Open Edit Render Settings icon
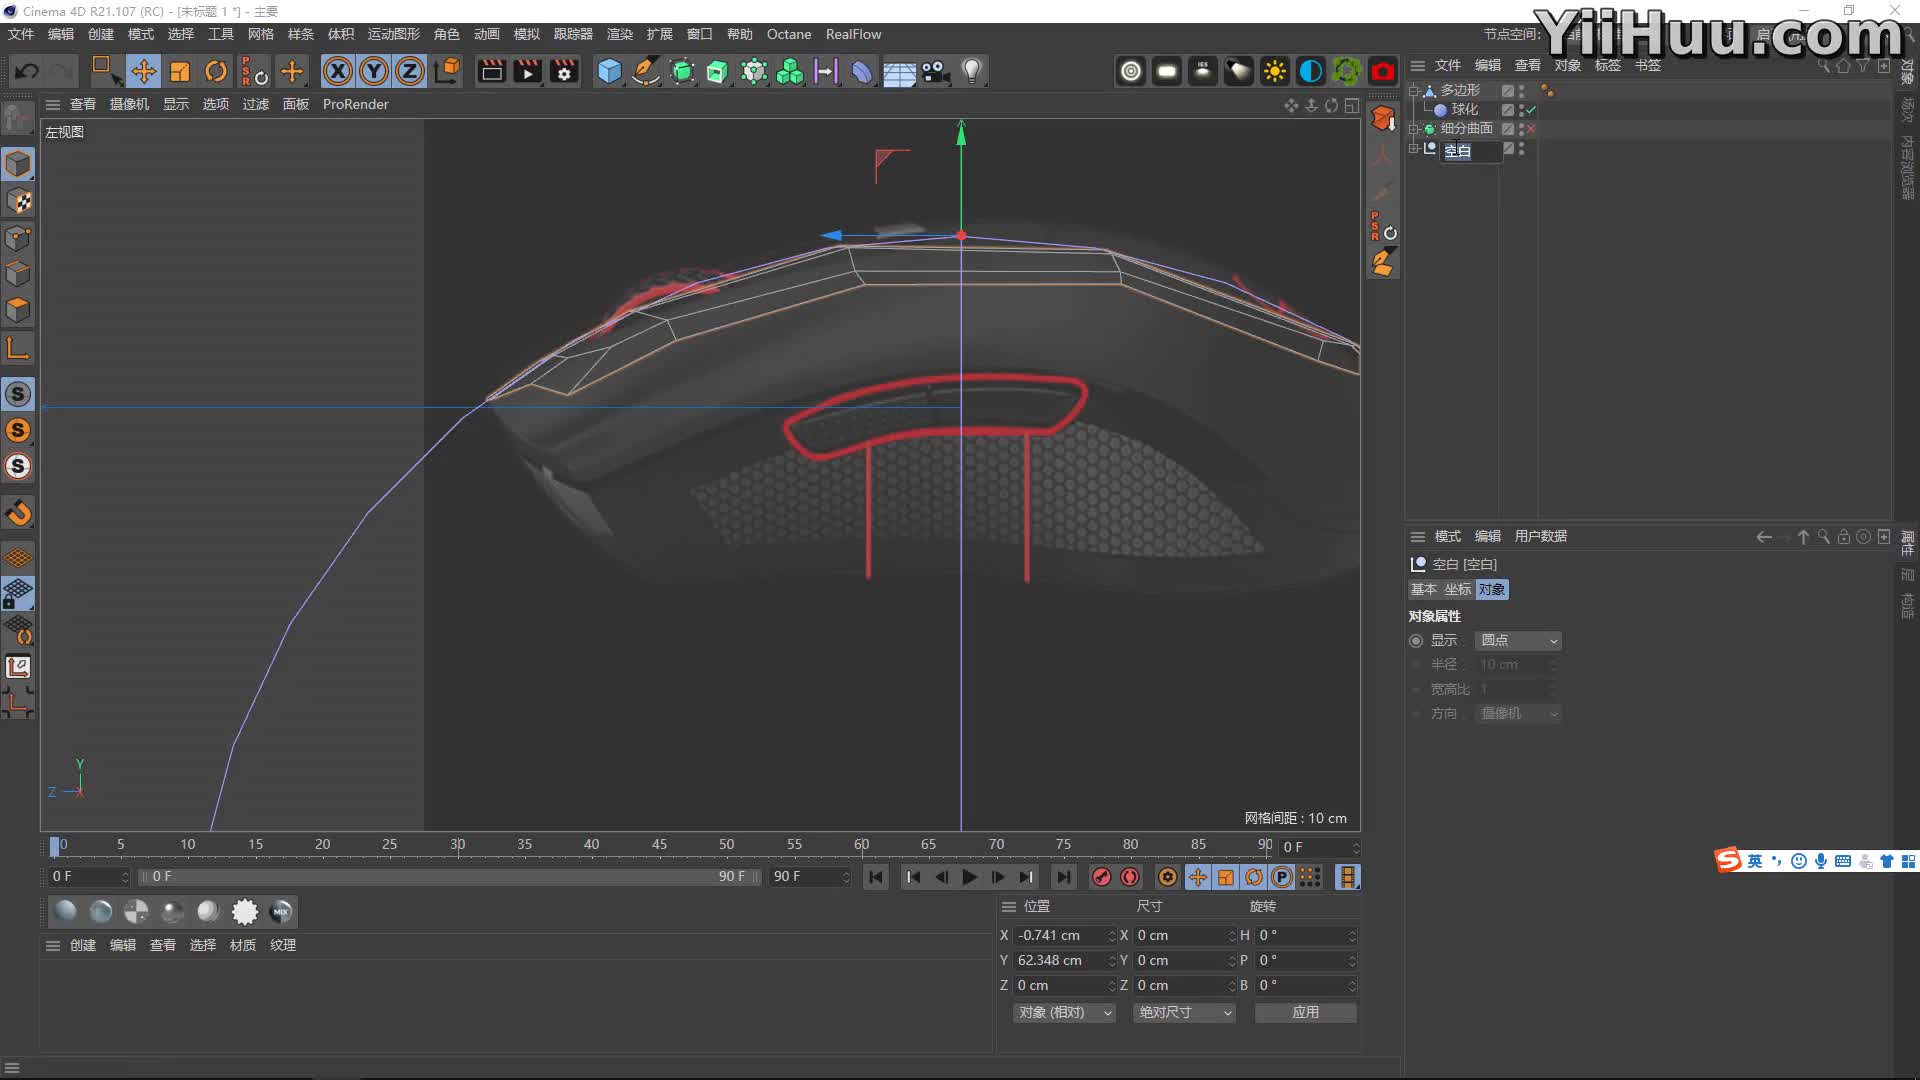1920x1080 pixels. 564,71
